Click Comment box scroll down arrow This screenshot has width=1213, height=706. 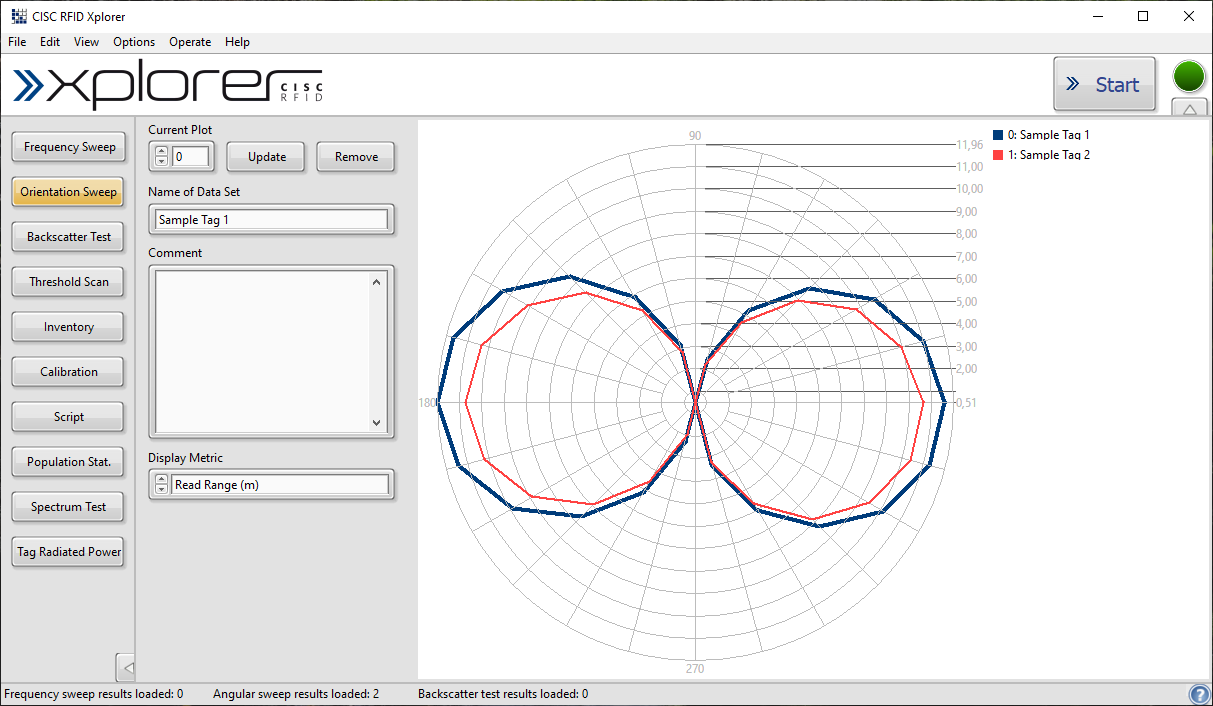377,423
